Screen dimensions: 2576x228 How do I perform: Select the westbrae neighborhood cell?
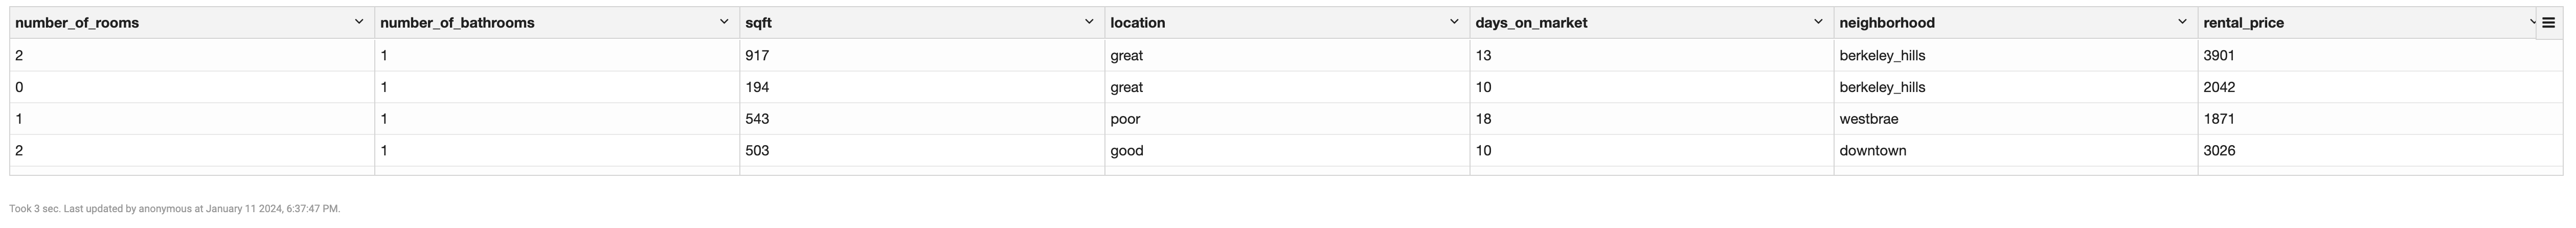click(x=1868, y=119)
